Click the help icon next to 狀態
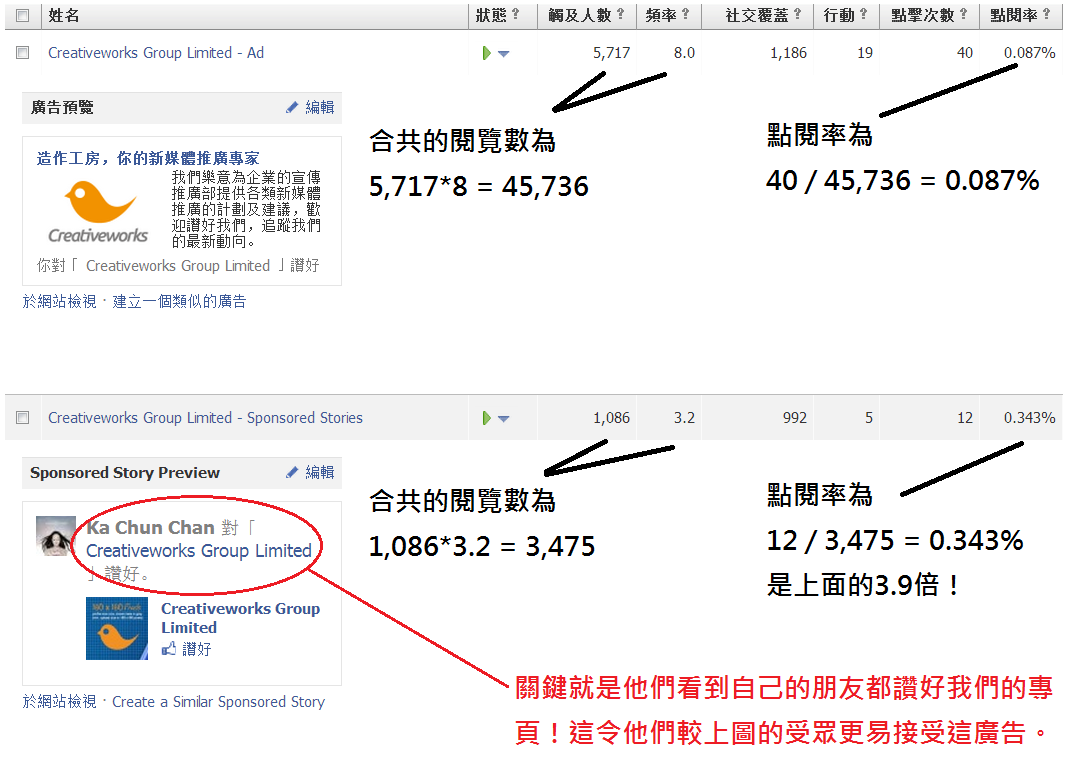Image resolution: width=1065 pixels, height=774 pixels. point(516,15)
